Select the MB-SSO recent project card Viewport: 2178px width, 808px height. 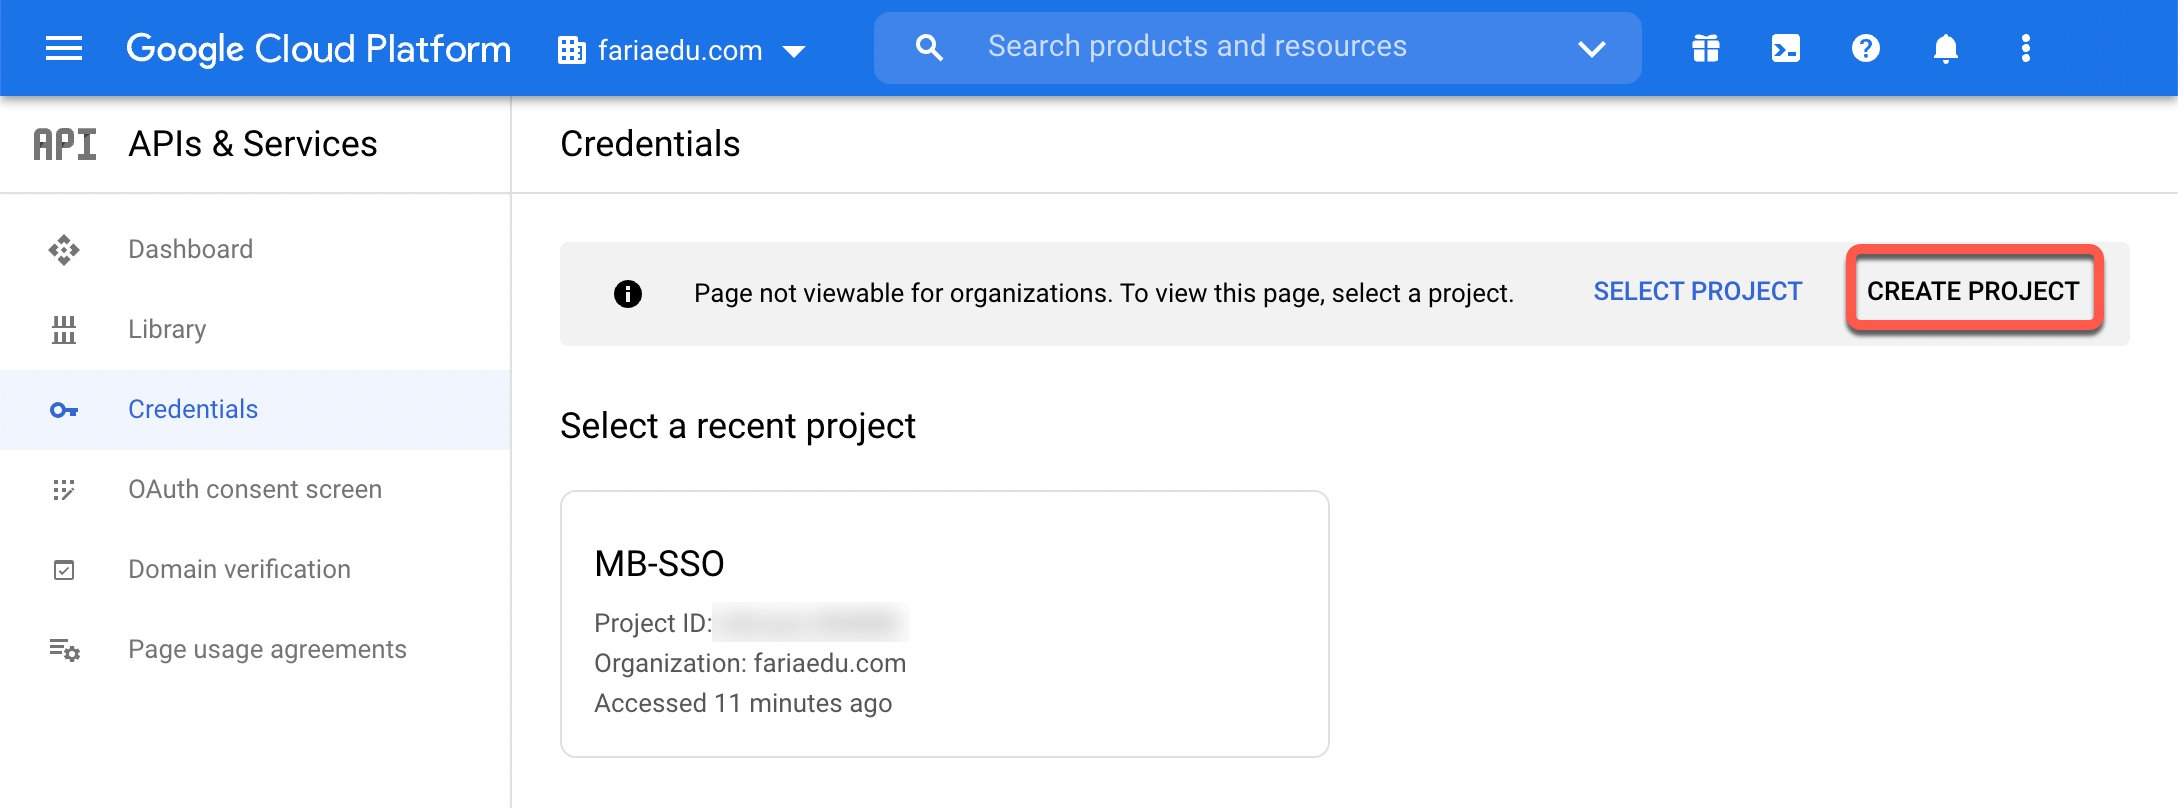click(945, 624)
